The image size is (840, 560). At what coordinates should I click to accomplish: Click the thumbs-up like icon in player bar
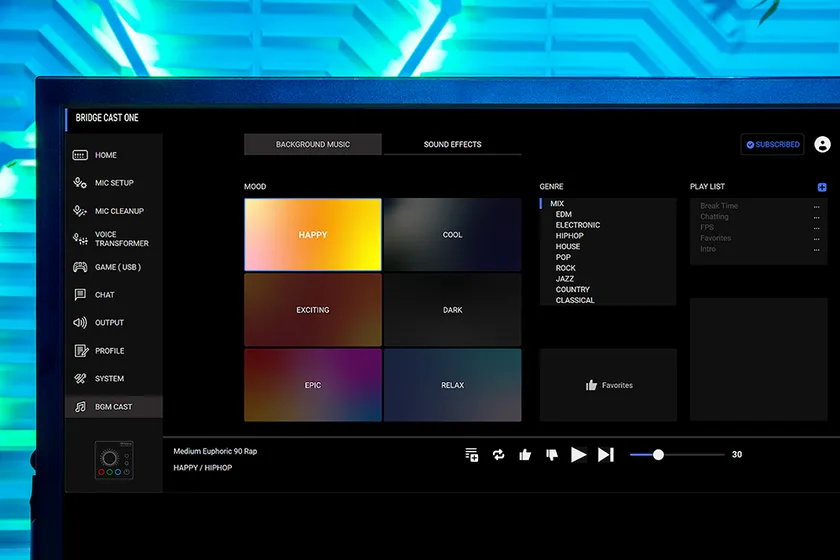(x=525, y=455)
